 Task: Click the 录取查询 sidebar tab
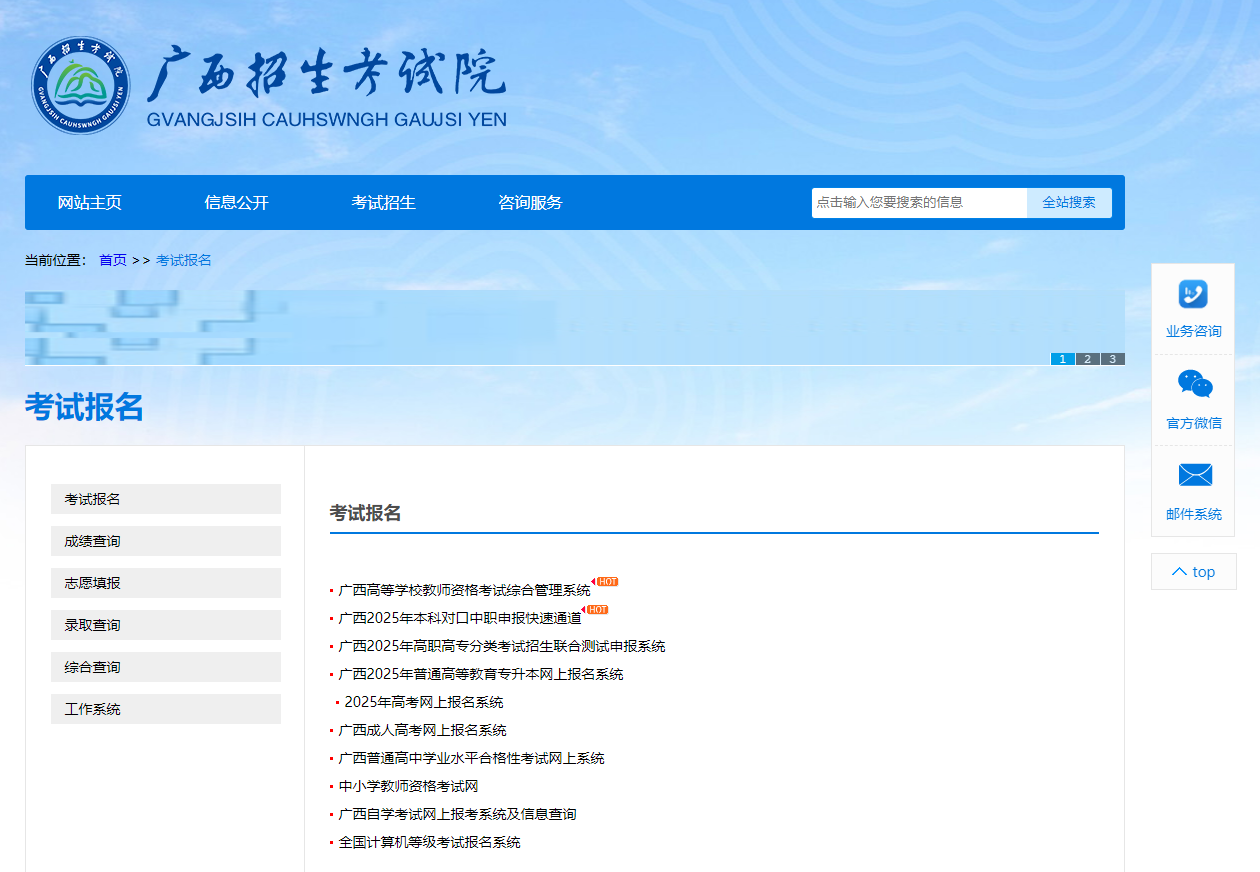[165, 625]
